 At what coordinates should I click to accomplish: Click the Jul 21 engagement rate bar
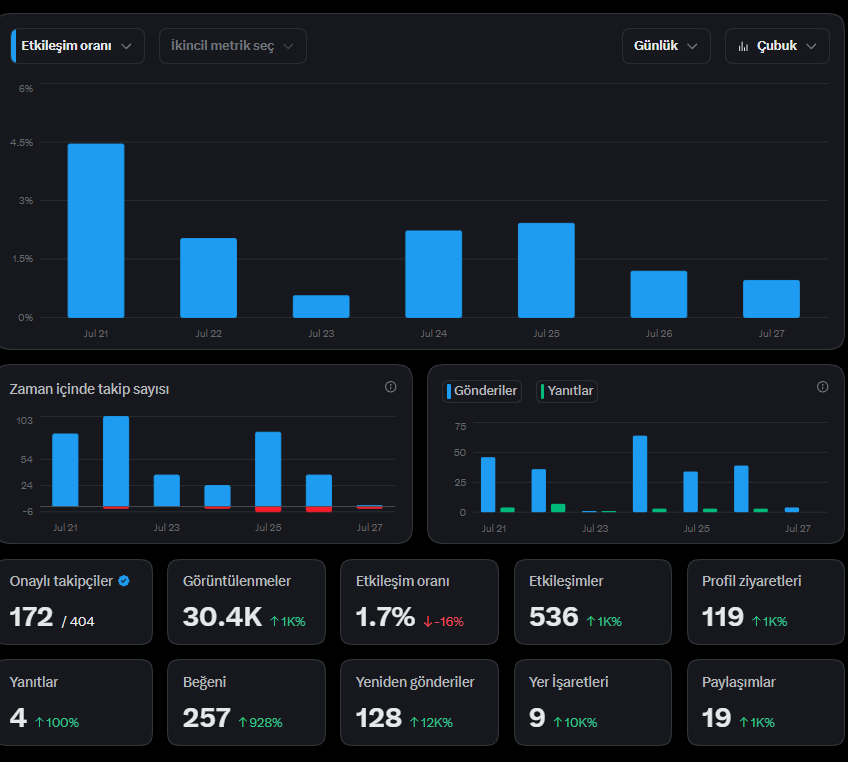(96, 230)
